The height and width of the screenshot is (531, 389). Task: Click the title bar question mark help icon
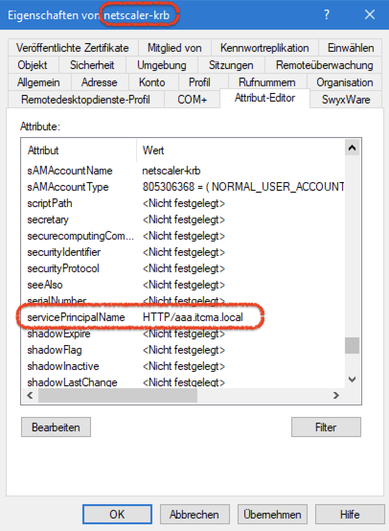[x=326, y=15]
